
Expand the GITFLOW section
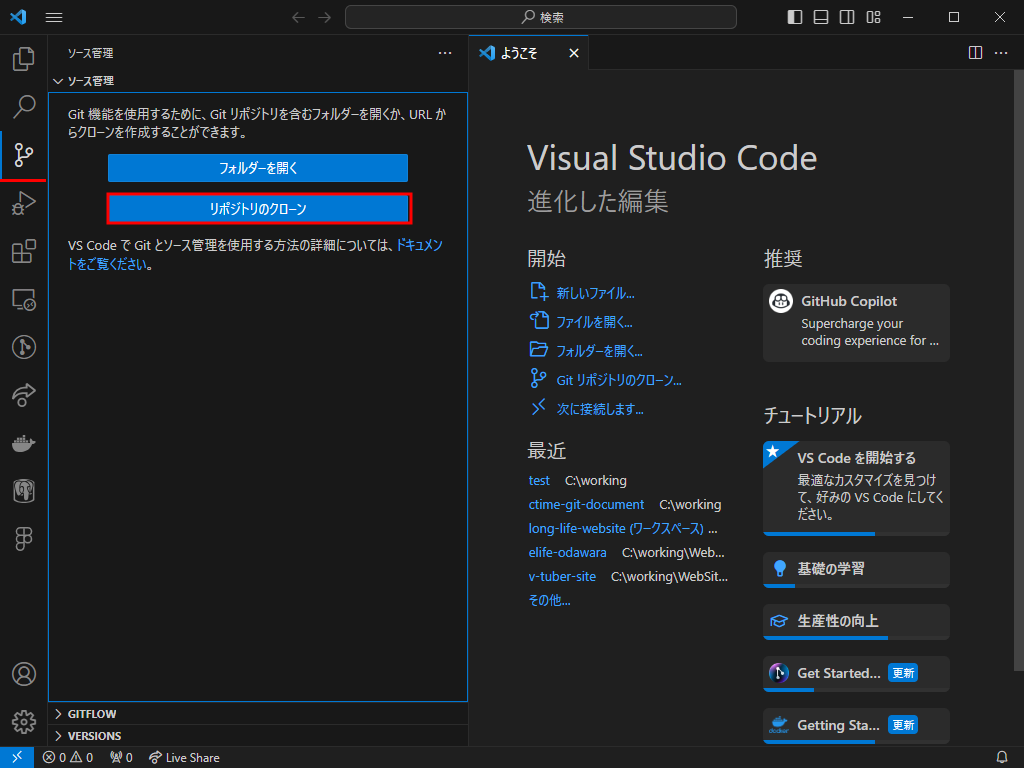258,714
